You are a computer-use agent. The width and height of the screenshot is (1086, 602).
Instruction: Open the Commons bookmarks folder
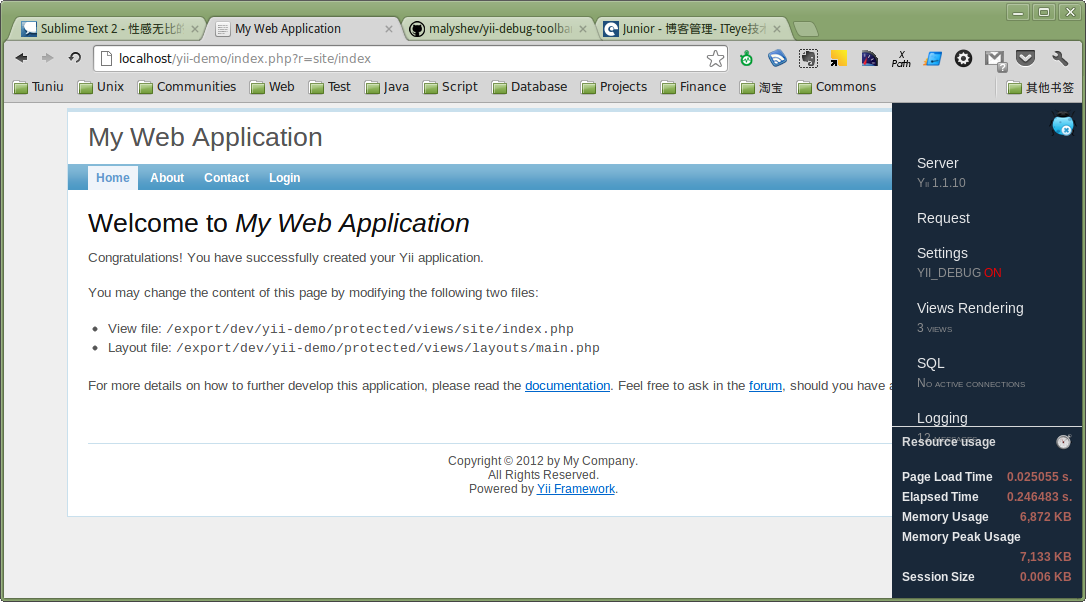click(x=837, y=87)
